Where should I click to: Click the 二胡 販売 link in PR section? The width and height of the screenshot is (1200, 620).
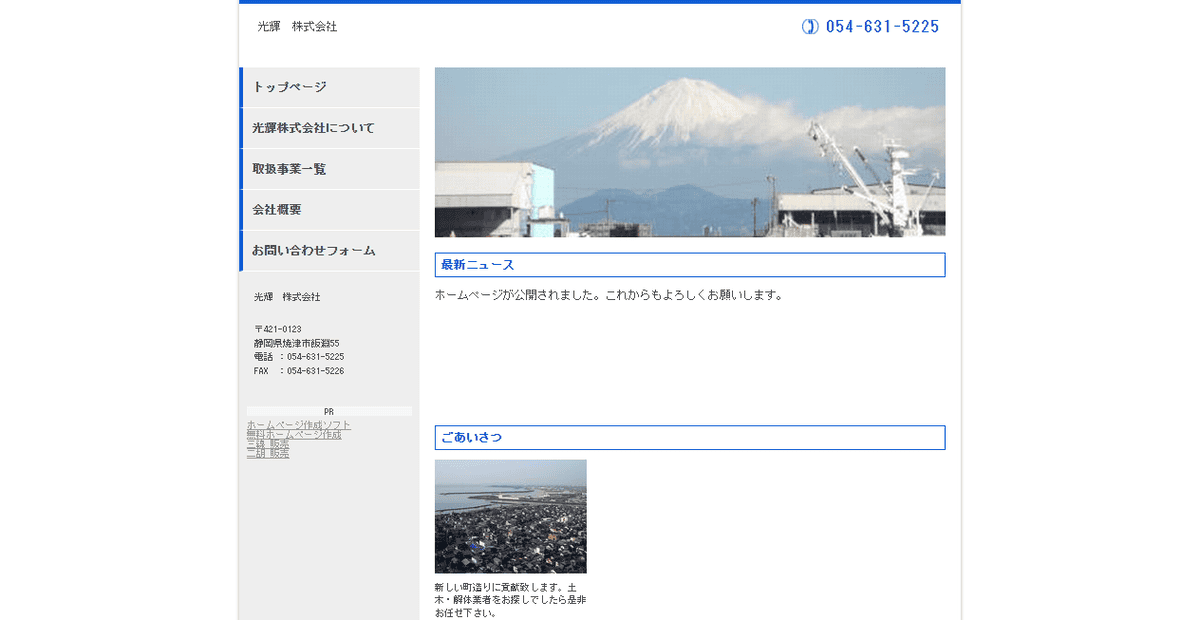[x=267, y=453]
